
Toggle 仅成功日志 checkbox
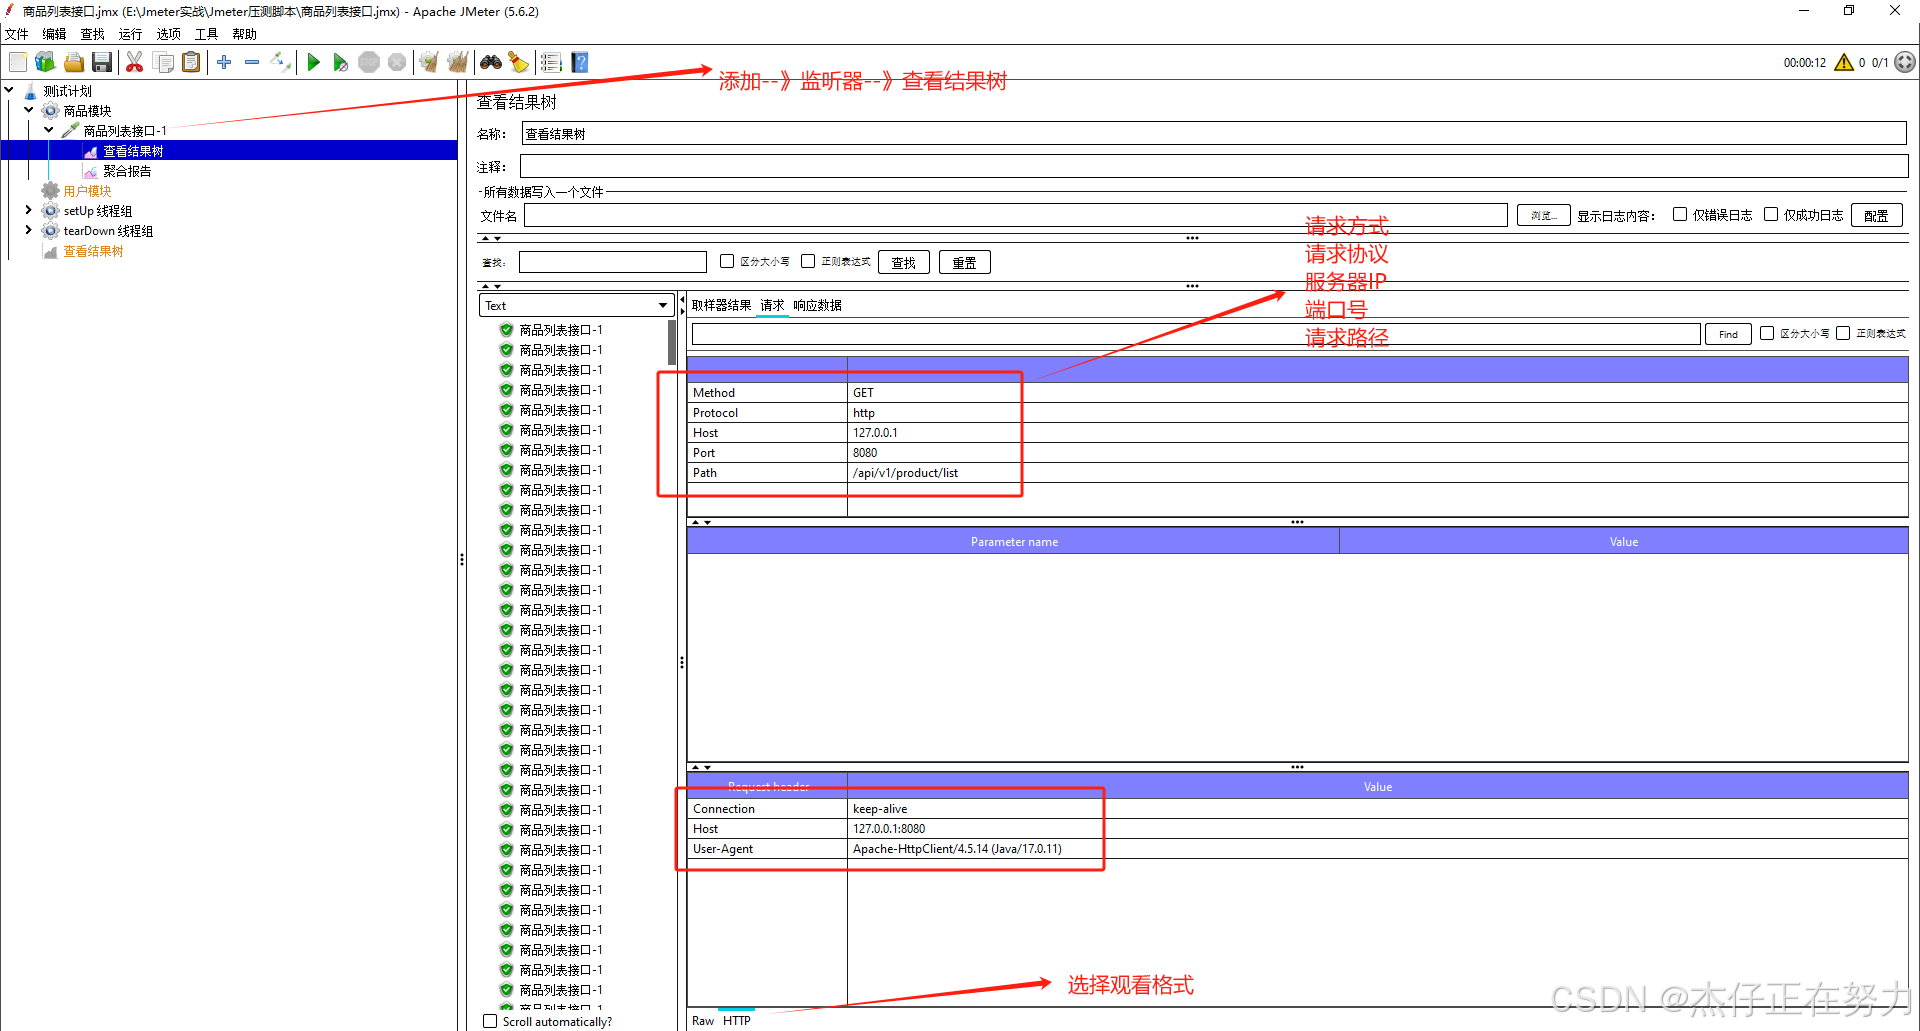[1771, 214]
